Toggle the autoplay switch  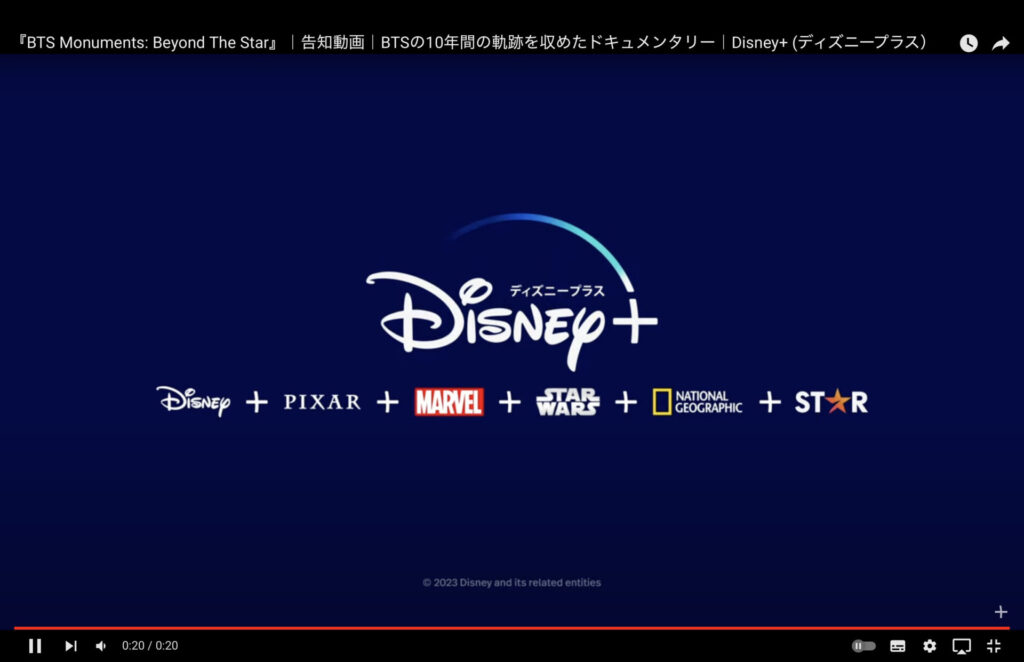863,646
